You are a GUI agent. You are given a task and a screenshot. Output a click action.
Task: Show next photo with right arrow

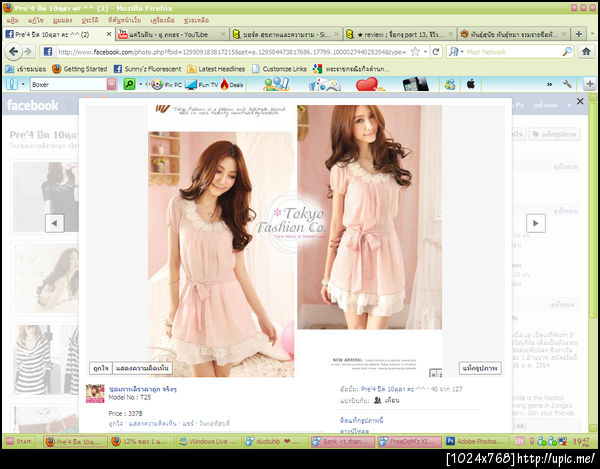[x=536, y=223]
